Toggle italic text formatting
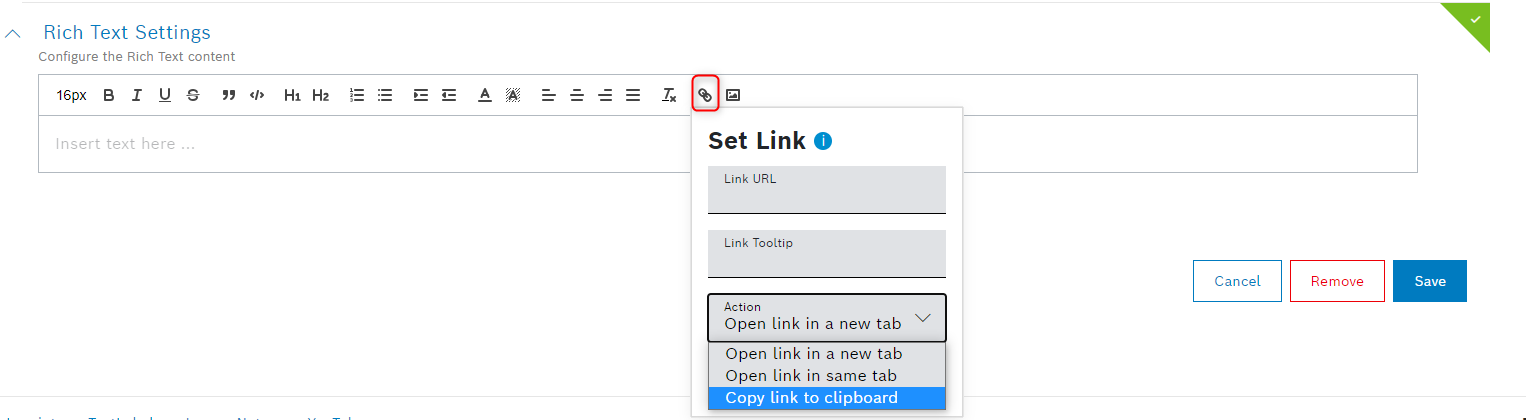This screenshot has width=1526, height=420. tap(137, 95)
